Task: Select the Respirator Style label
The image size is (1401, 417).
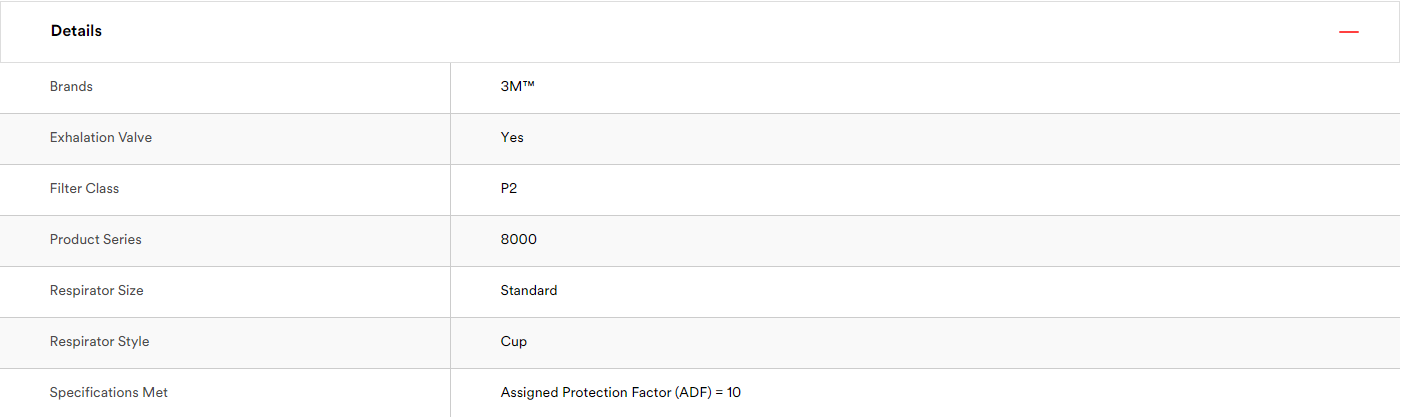Action: 99,342
